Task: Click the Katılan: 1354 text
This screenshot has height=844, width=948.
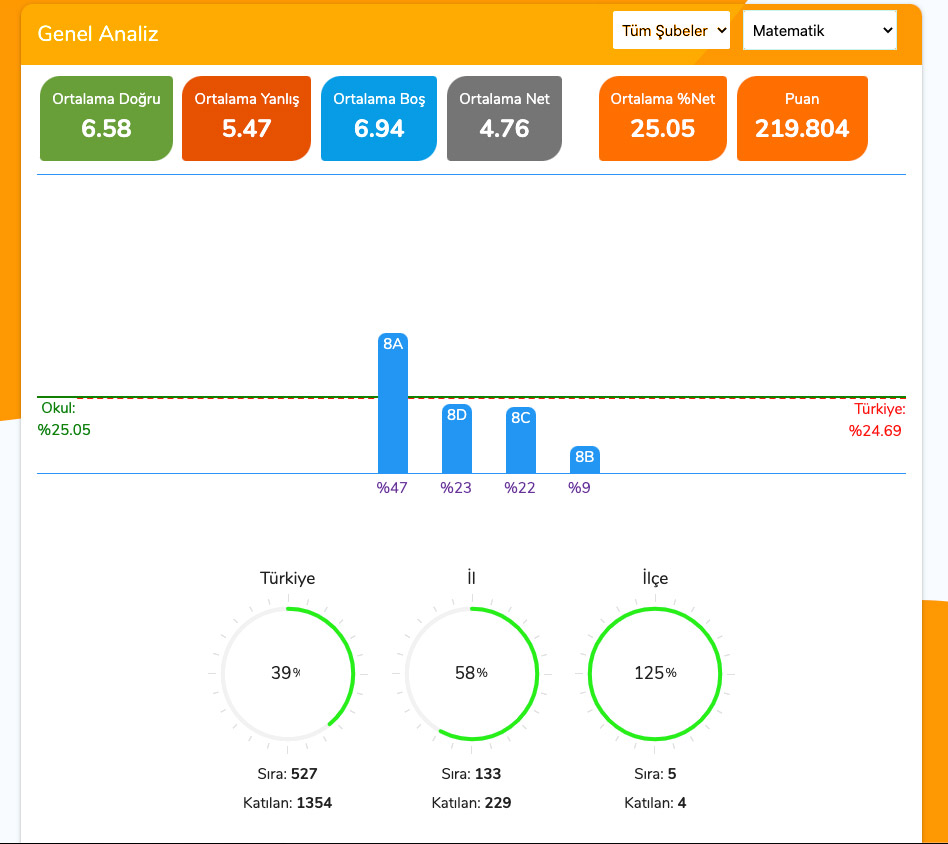Action: (x=288, y=803)
